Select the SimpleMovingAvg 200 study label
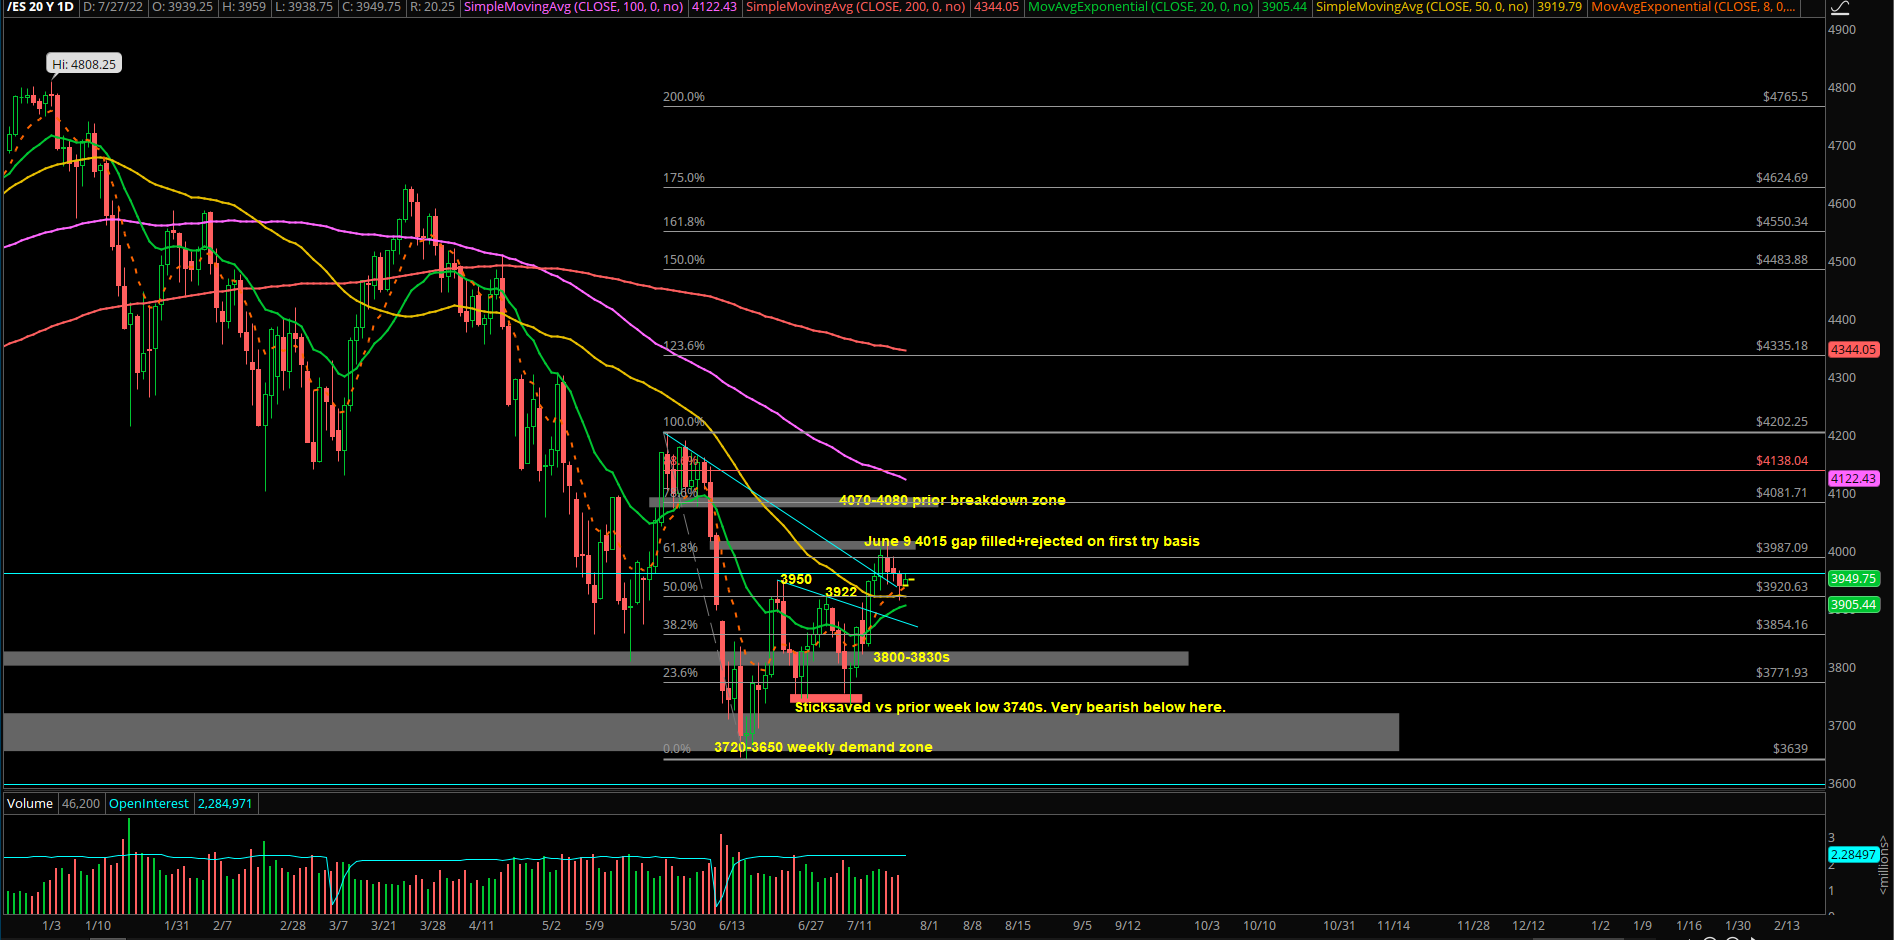The width and height of the screenshot is (1894, 940). [856, 7]
